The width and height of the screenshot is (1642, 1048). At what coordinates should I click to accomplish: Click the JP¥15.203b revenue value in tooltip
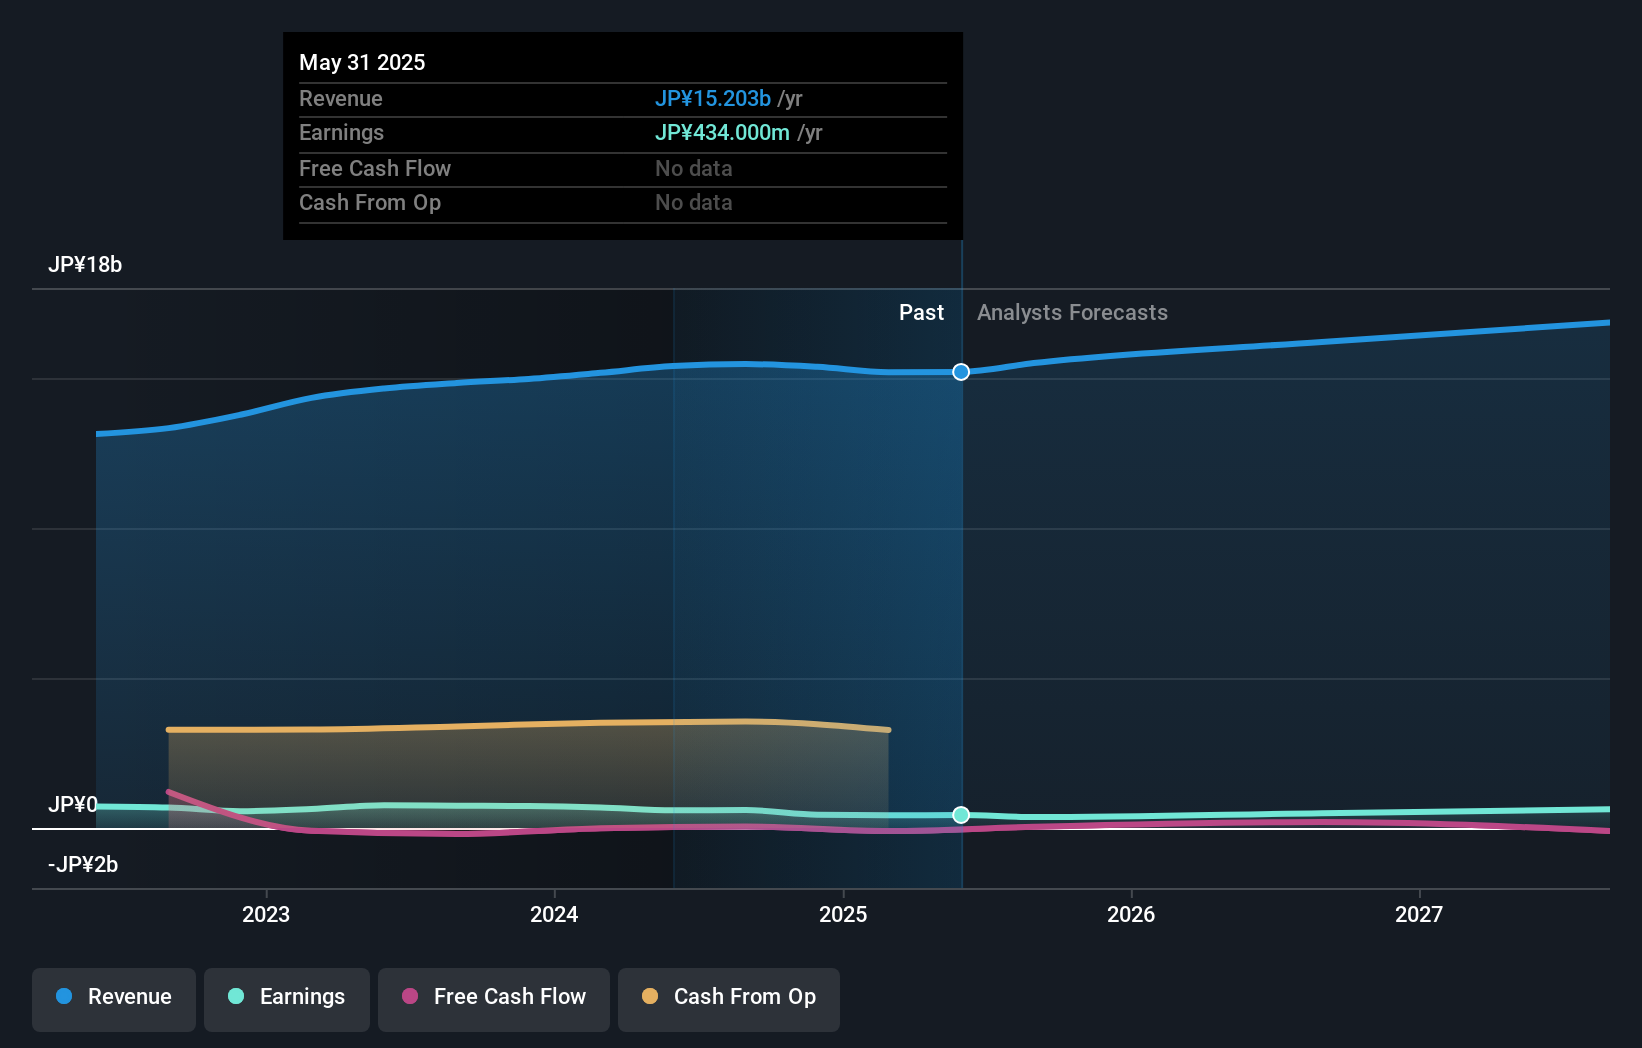[x=713, y=99]
